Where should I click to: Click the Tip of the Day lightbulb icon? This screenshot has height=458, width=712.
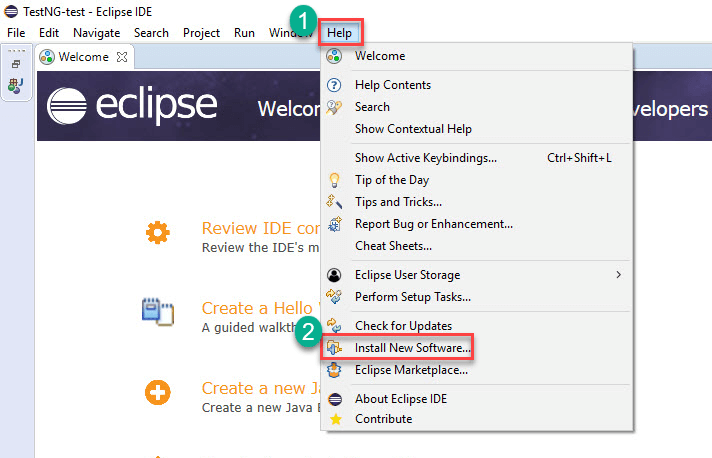point(335,180)
